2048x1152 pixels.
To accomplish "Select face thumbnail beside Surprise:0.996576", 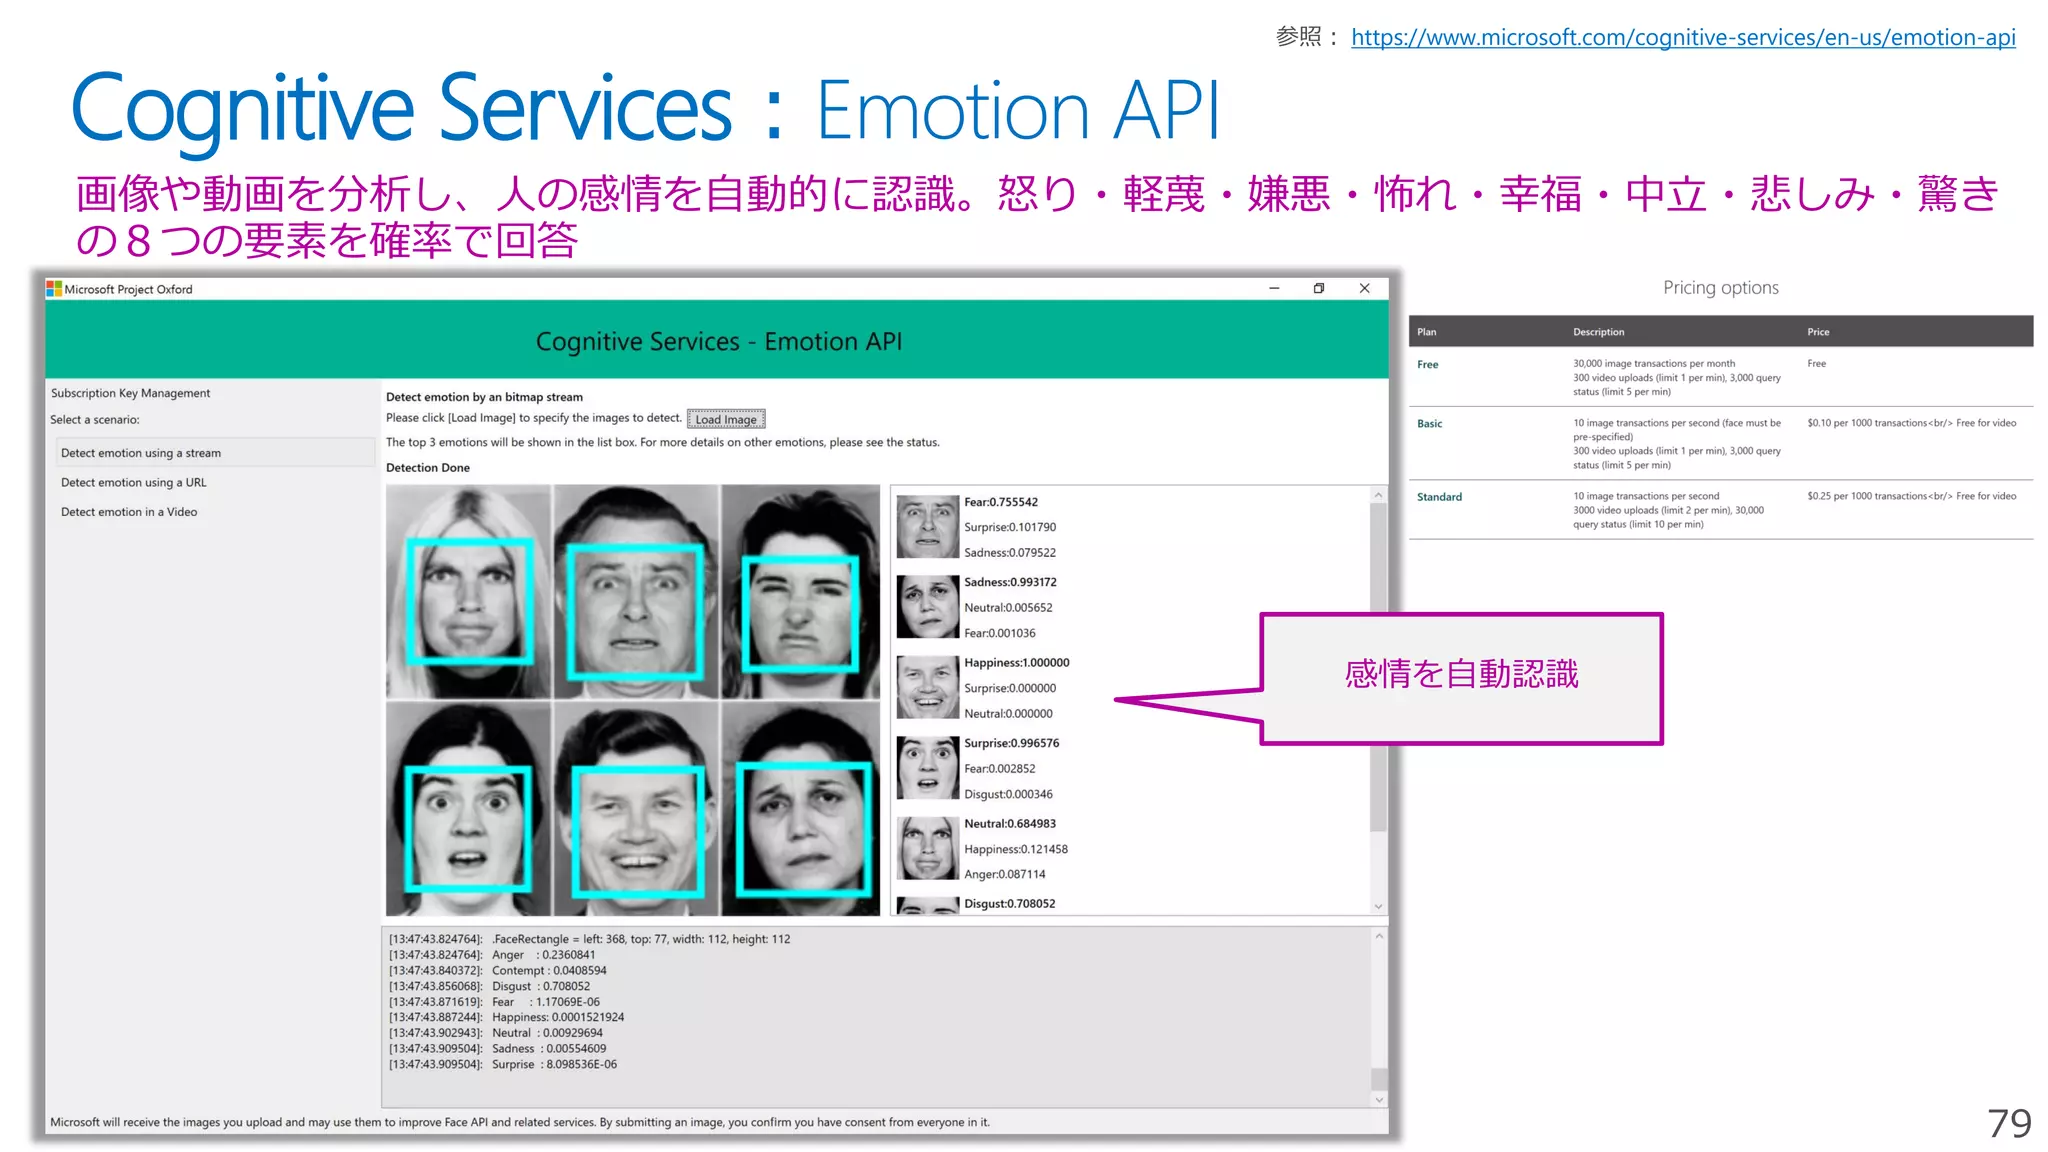I will 928,768.
